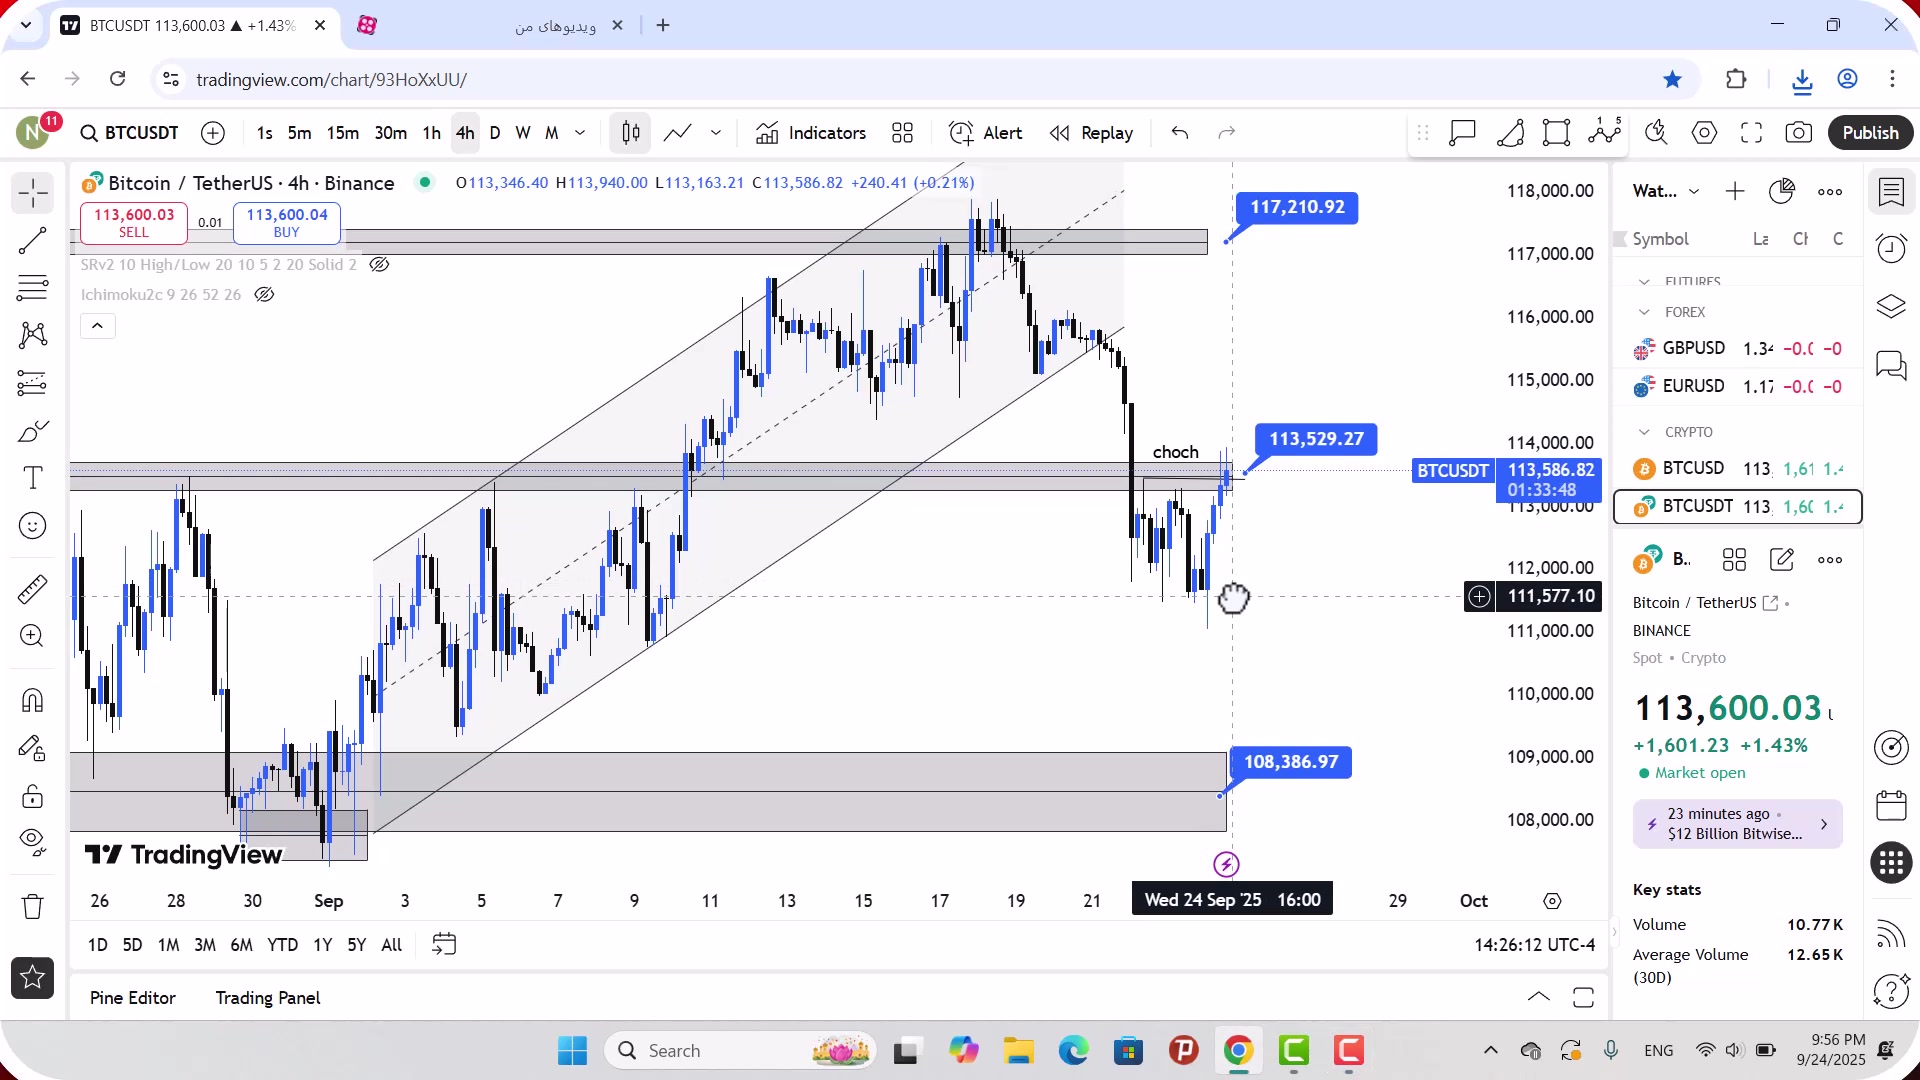Select the brush drawing tool
Screen dimensions: 1920x1080
tap(32, 431)
